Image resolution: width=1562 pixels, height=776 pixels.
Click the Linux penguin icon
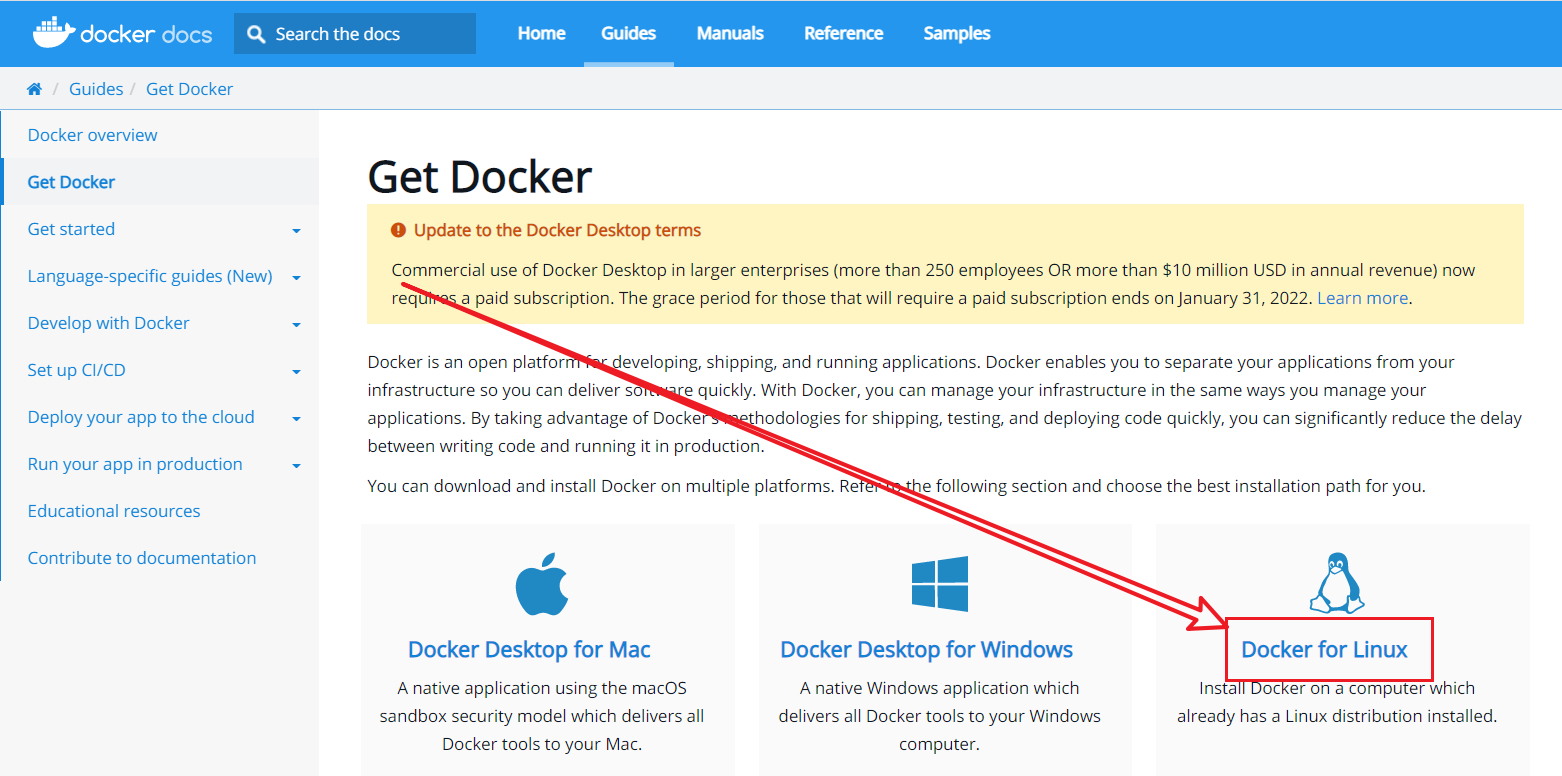tap(1337, 582)
